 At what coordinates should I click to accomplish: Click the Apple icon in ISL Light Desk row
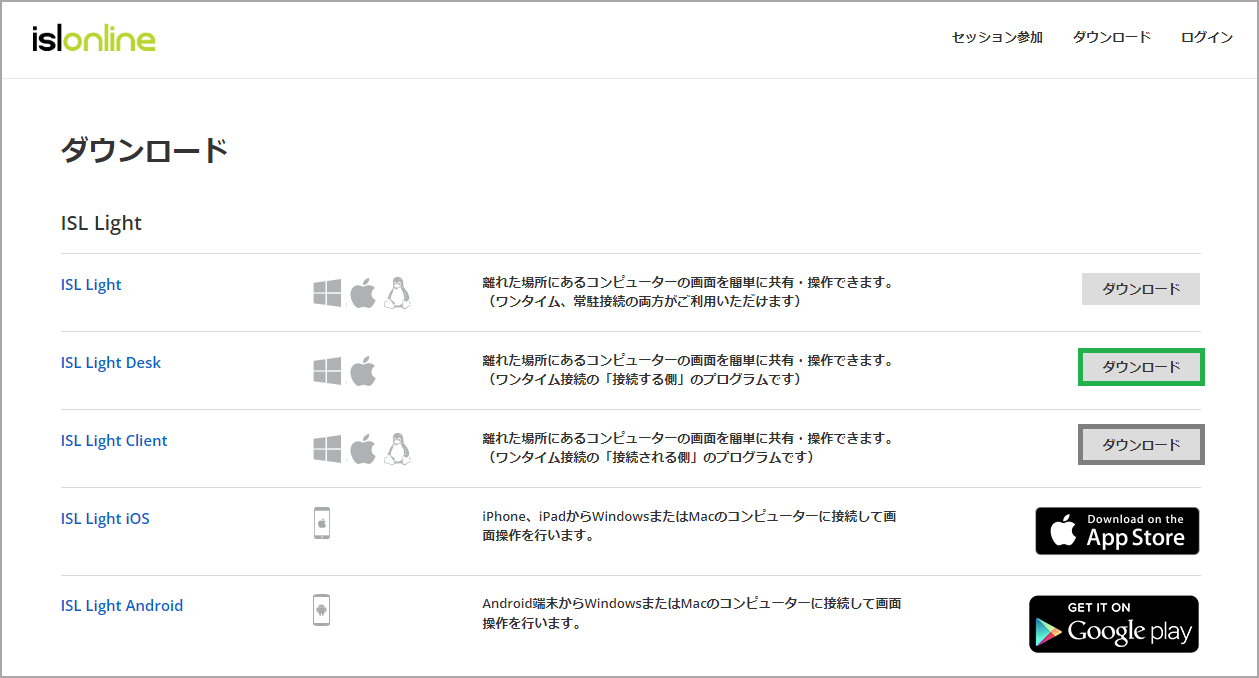362,370
